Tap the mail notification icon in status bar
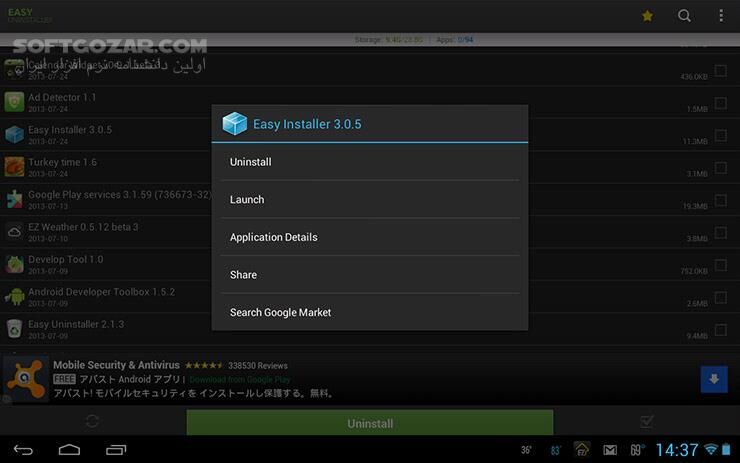740x463 pixels. click(610, 450)
